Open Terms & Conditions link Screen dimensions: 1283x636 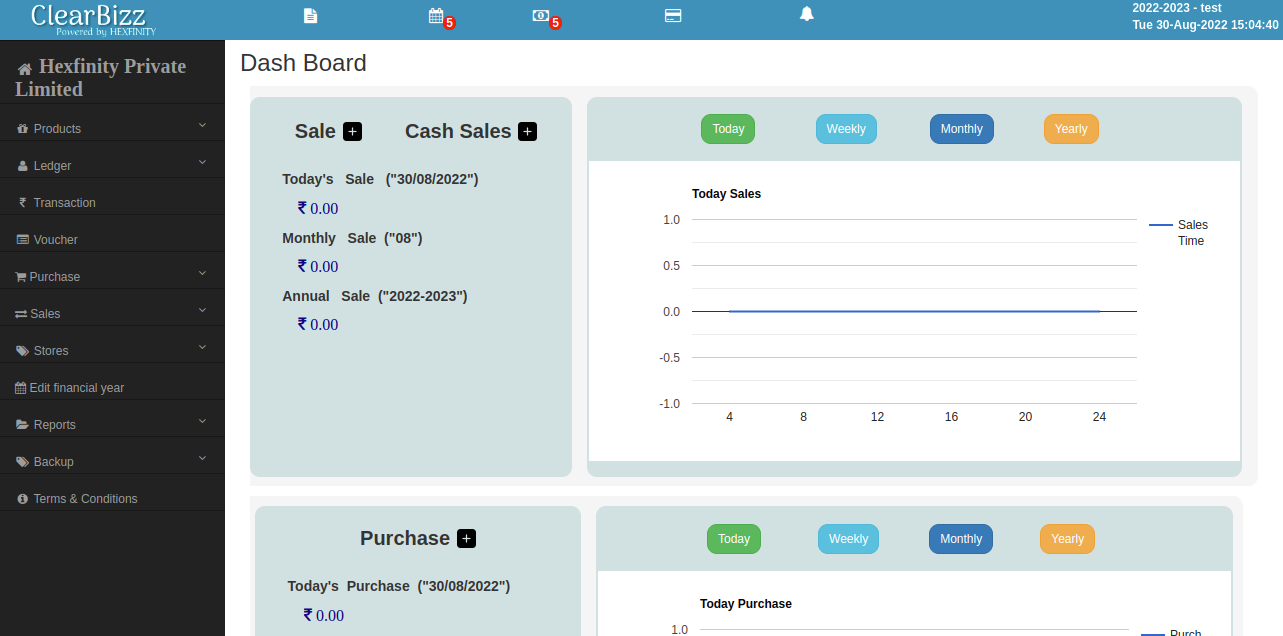coord(85,499)
